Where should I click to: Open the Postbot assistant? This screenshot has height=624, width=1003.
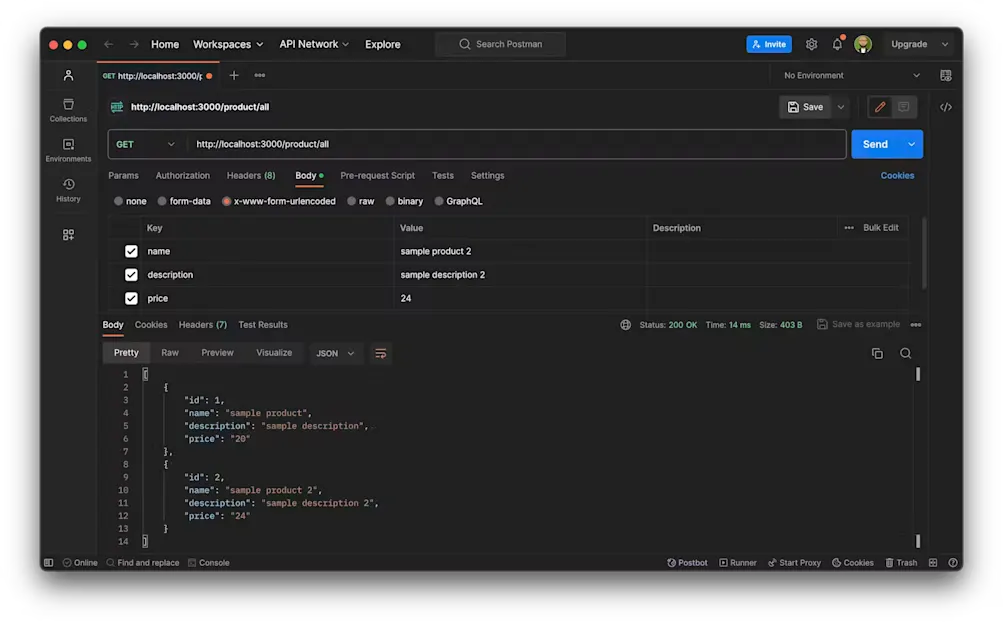click(x=687, y=563)
